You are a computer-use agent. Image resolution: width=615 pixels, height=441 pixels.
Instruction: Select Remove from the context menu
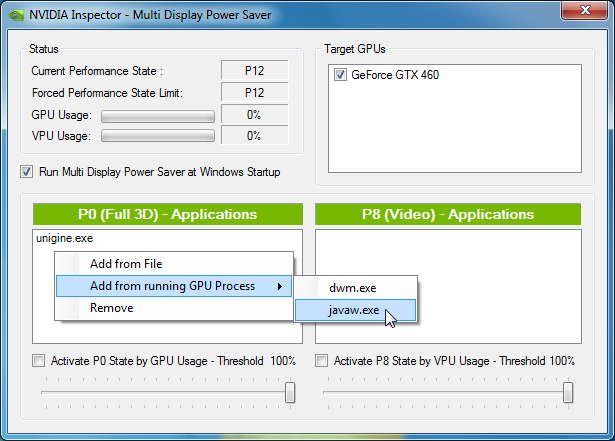111,308
